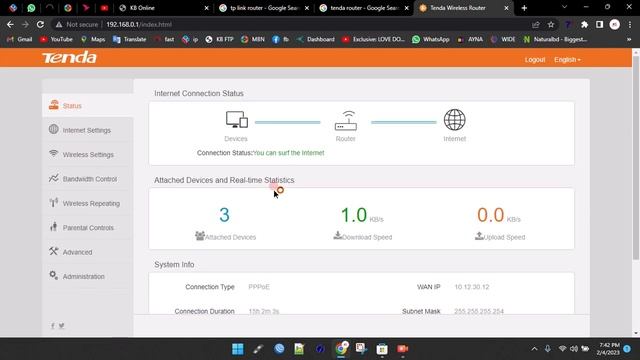The width and height of the screenshot is (640, 360).
Task: Click the attached devices count 3
Action: pos(224,215)
